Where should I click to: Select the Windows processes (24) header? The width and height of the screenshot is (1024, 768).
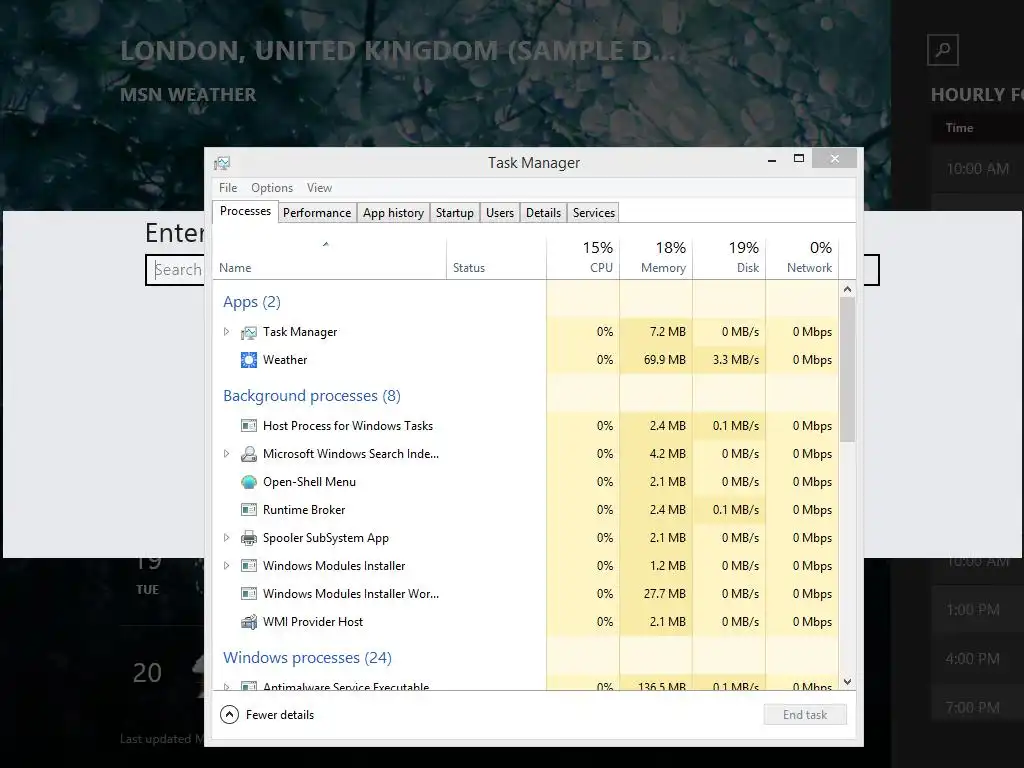(x=307, y=658)
